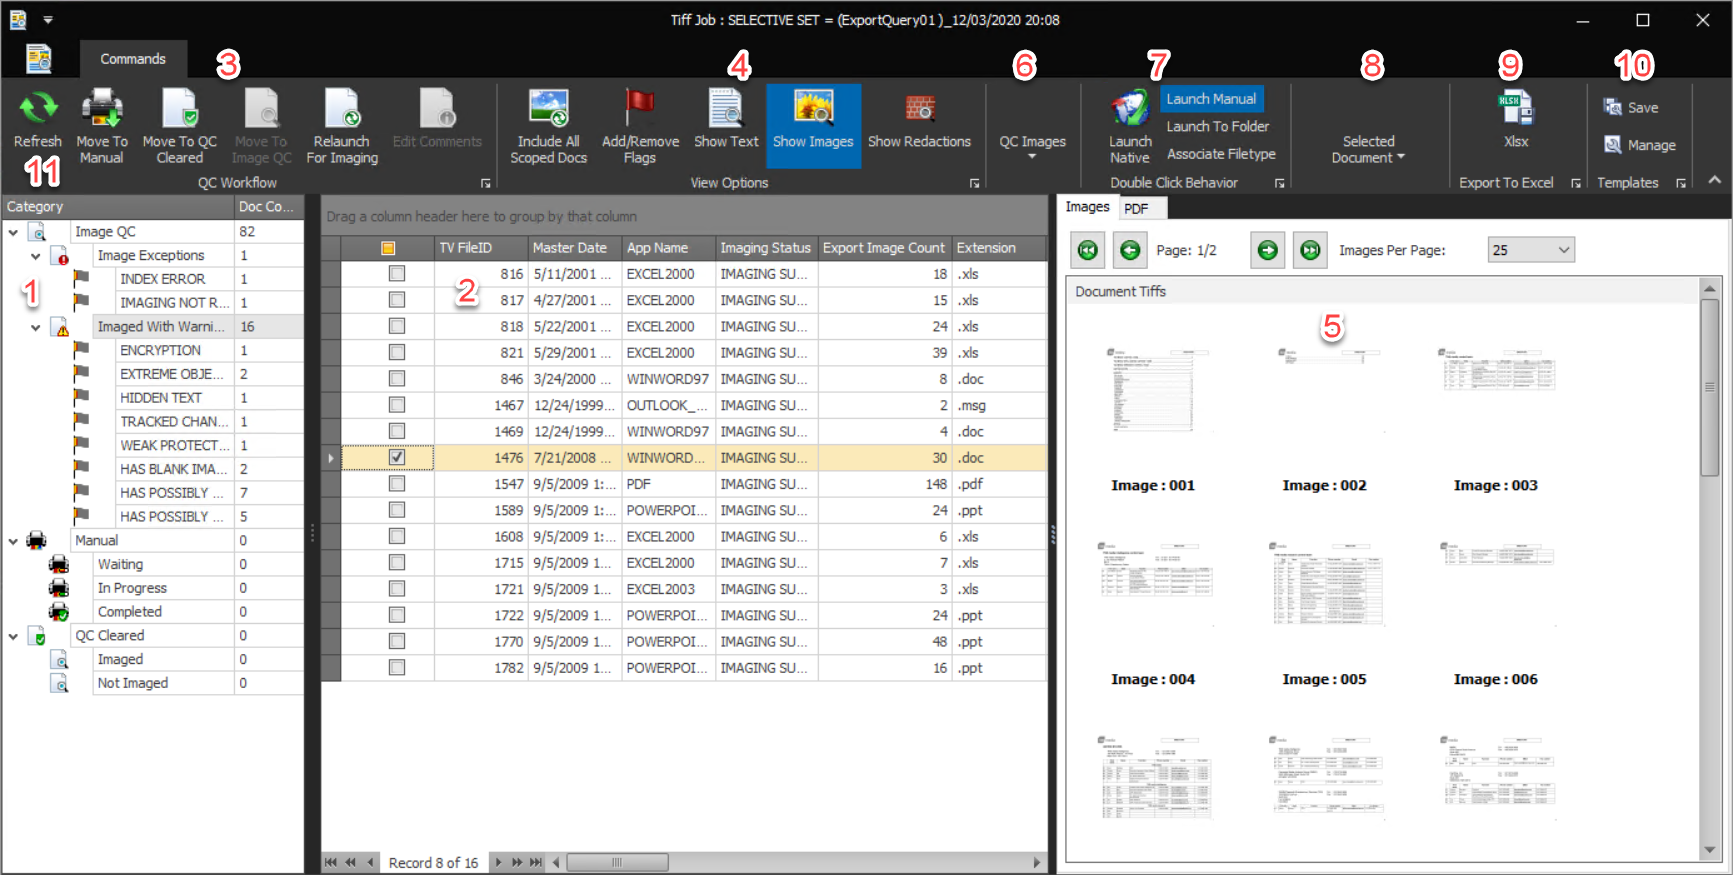Click Add/Remove Flags red flag icon

coord(640,108)
